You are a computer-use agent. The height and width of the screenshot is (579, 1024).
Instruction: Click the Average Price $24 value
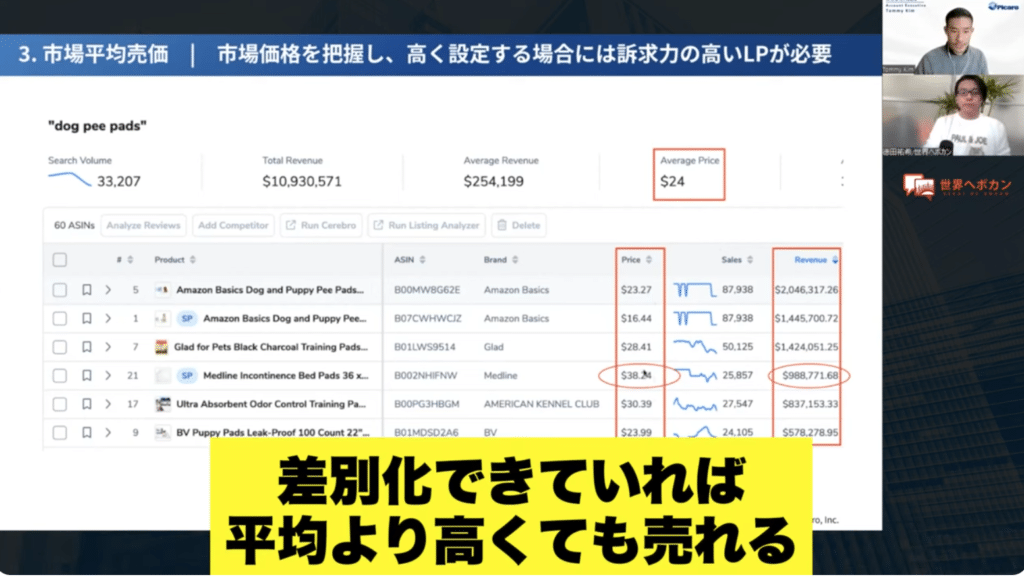click(672, 181)
